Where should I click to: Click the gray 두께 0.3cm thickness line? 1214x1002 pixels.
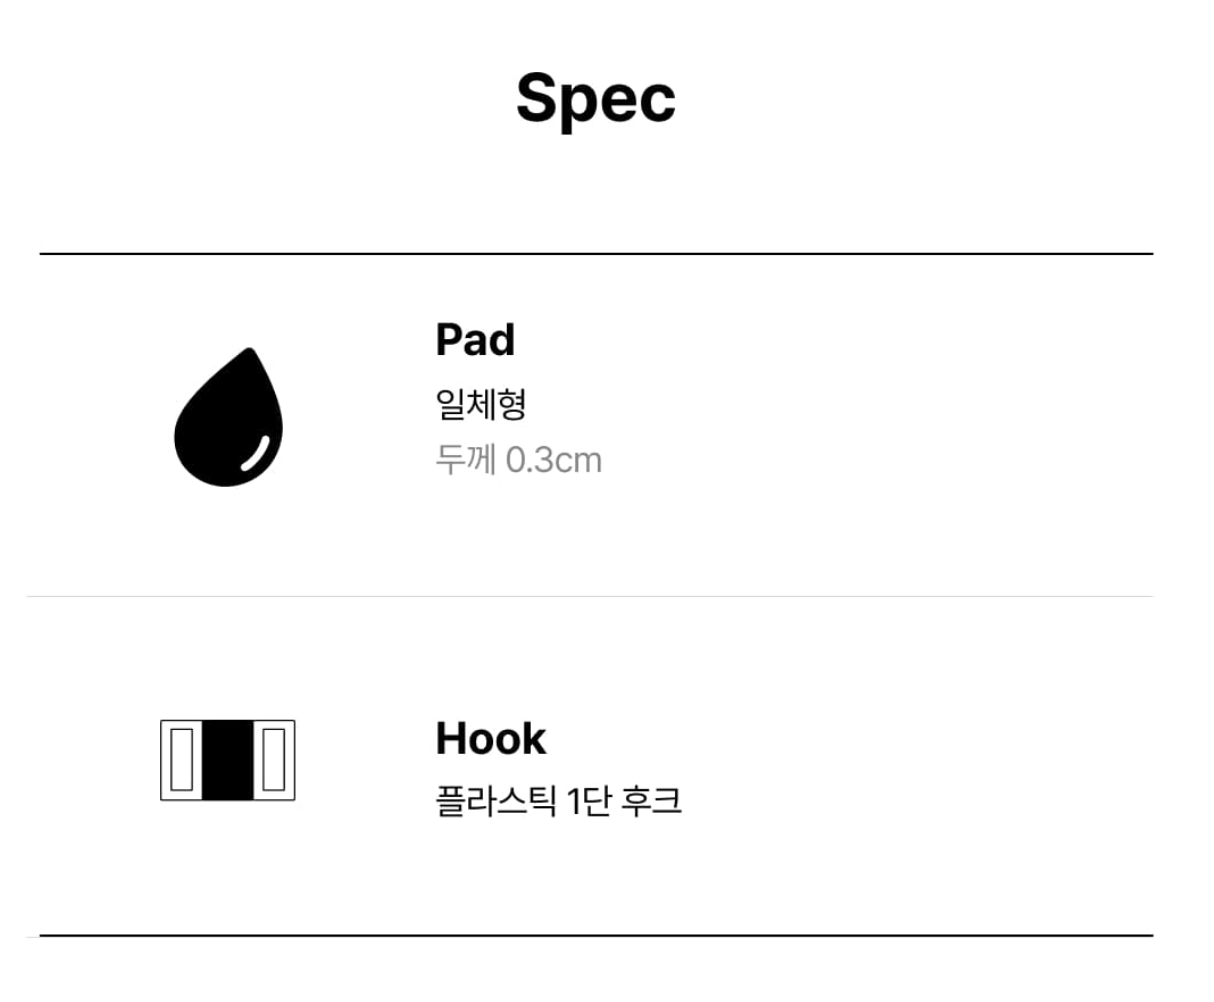[518, 460]
